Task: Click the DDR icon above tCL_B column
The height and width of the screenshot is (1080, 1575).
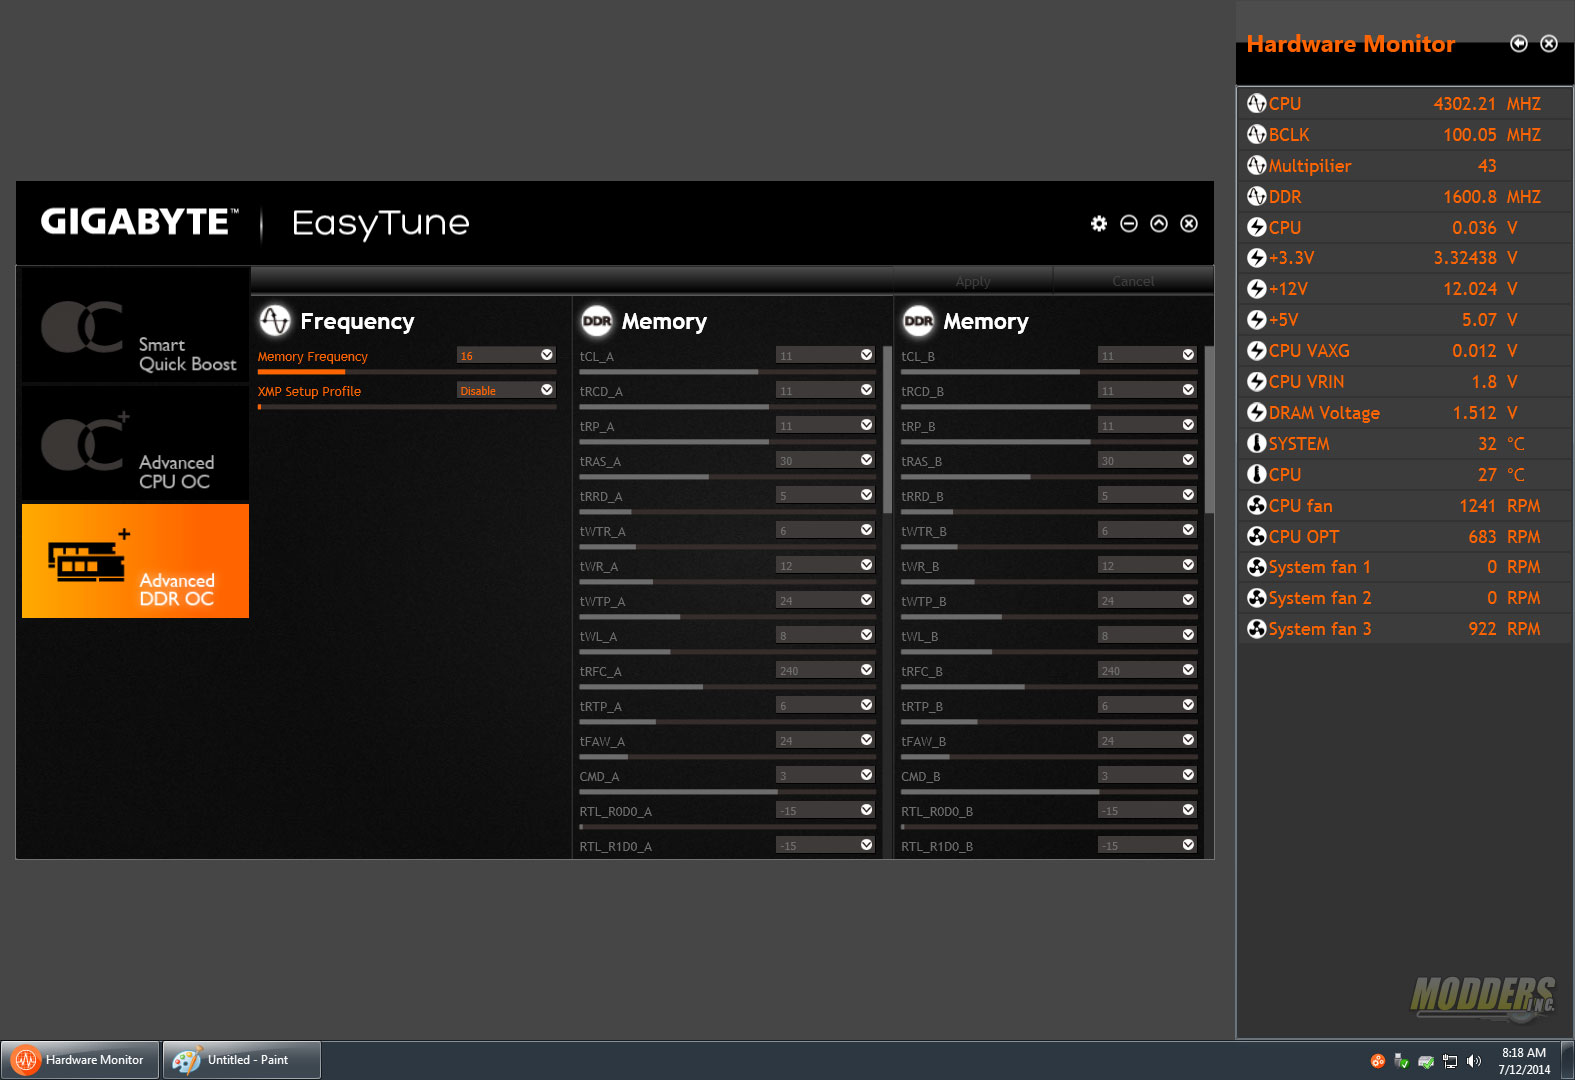Action: [918, 320]
